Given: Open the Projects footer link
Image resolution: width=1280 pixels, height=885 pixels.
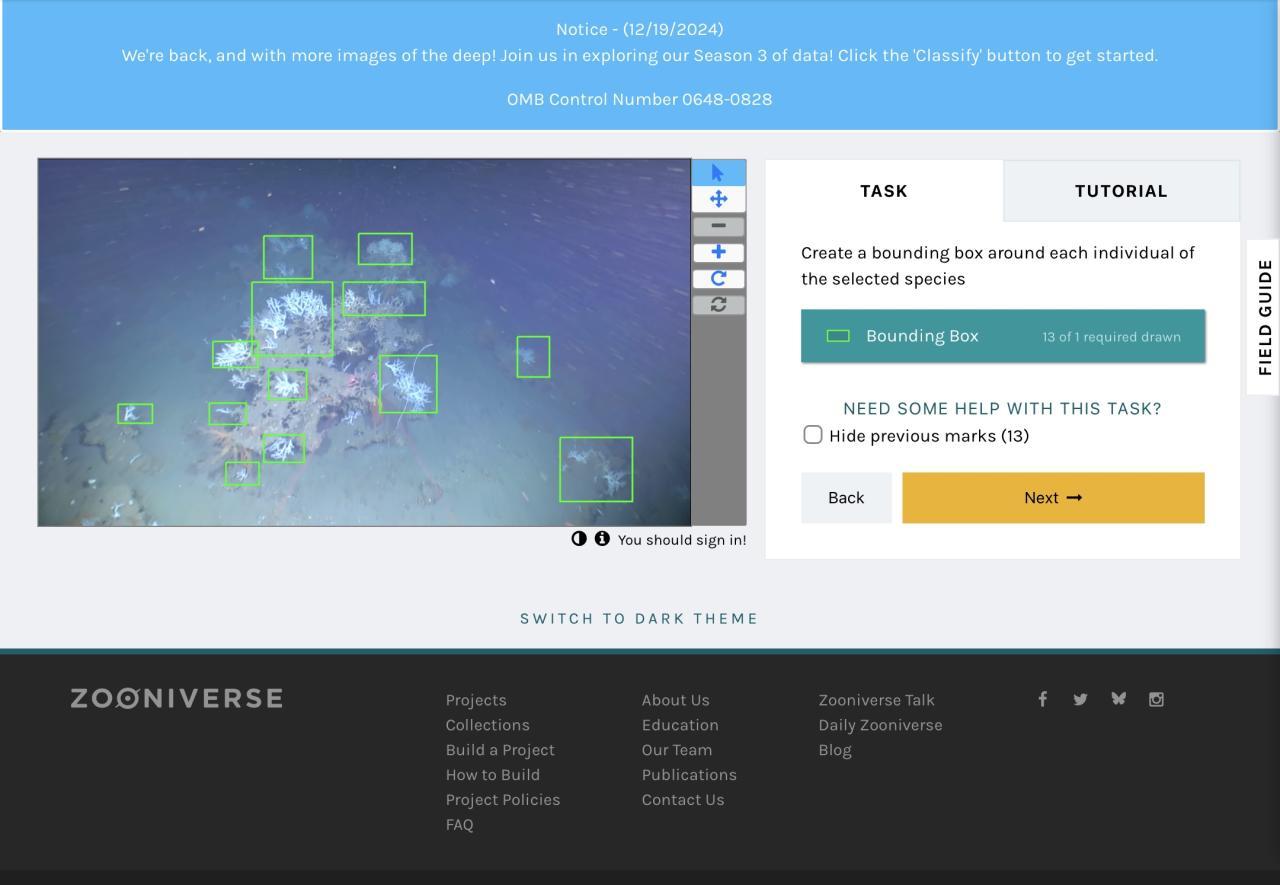Looking at the screenshot, I should (476, 700).
